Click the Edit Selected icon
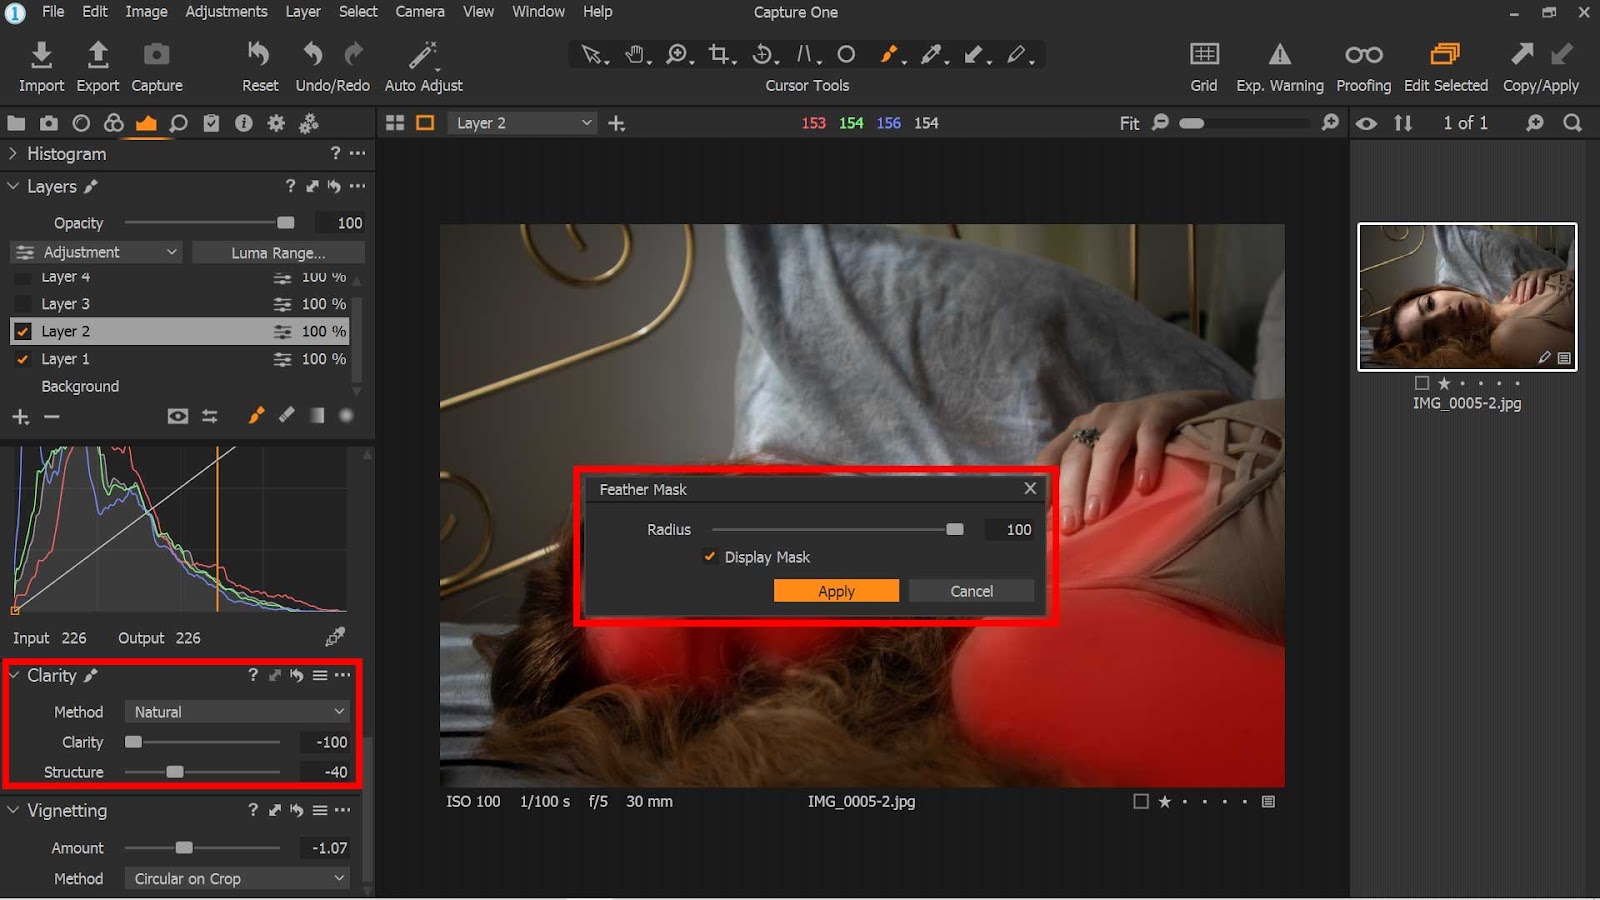This screenshot has width=1600, height=900. pyautogui.click(x=1445, y=55)
